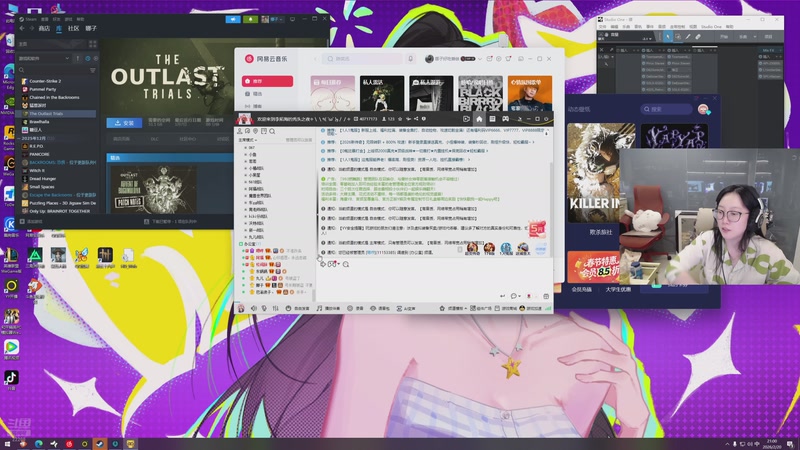Click the video play icon in YY header
Image resolution: width=800 pixels, height=450 pixels.
[x=466, y=119]
